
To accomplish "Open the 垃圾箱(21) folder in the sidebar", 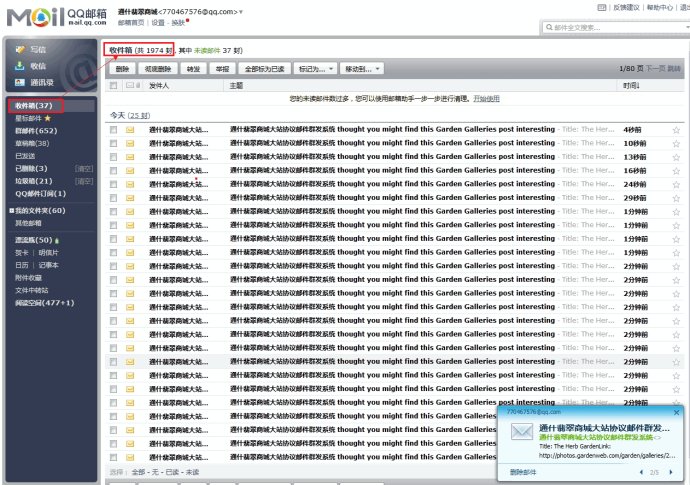I will click(33, 181).
